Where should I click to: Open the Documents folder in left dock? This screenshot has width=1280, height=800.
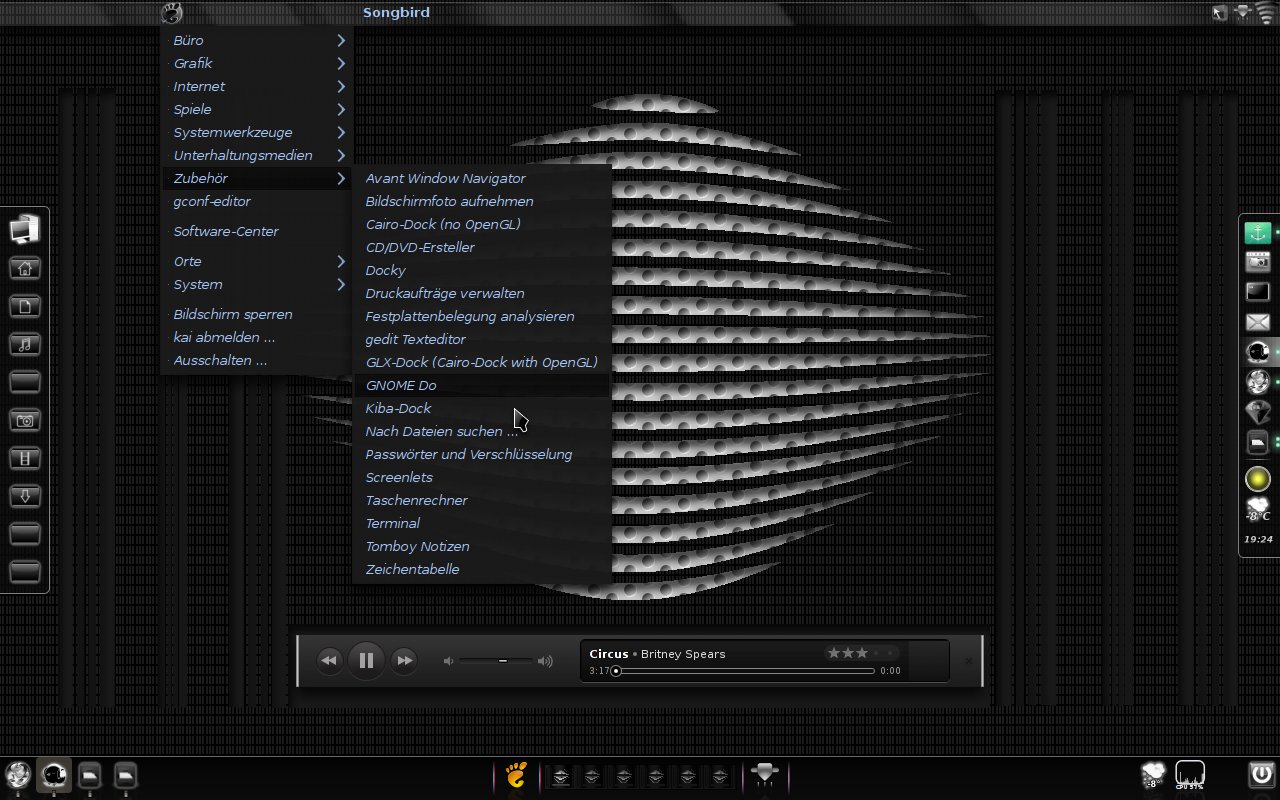tap(25, 306)
